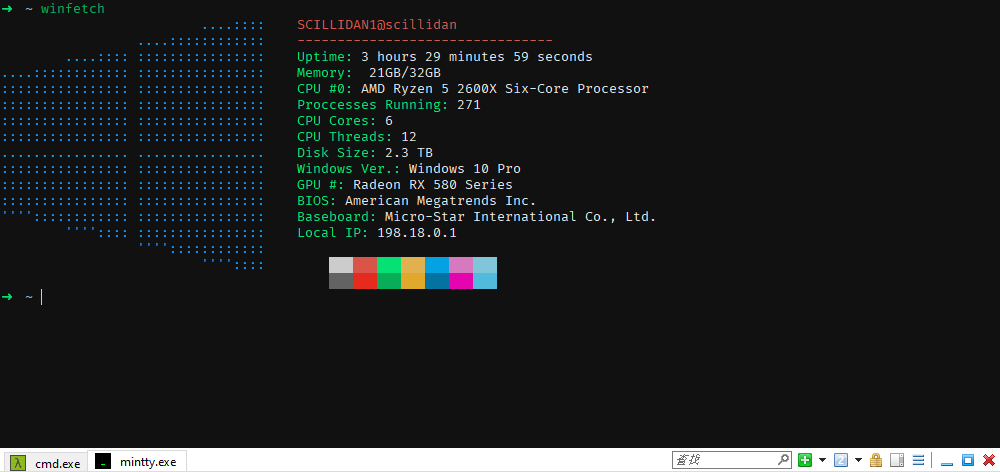1000x472 pixels.
Task: Click the magenta color block
Action: point(461,281)
